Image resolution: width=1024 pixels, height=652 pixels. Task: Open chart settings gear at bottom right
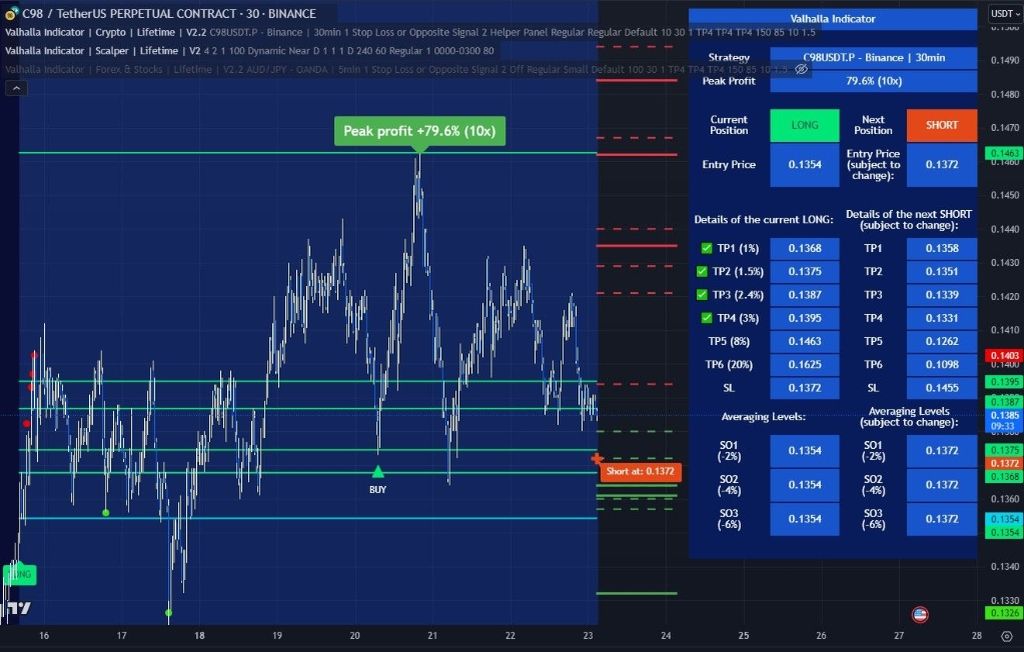click(1006, 635)
